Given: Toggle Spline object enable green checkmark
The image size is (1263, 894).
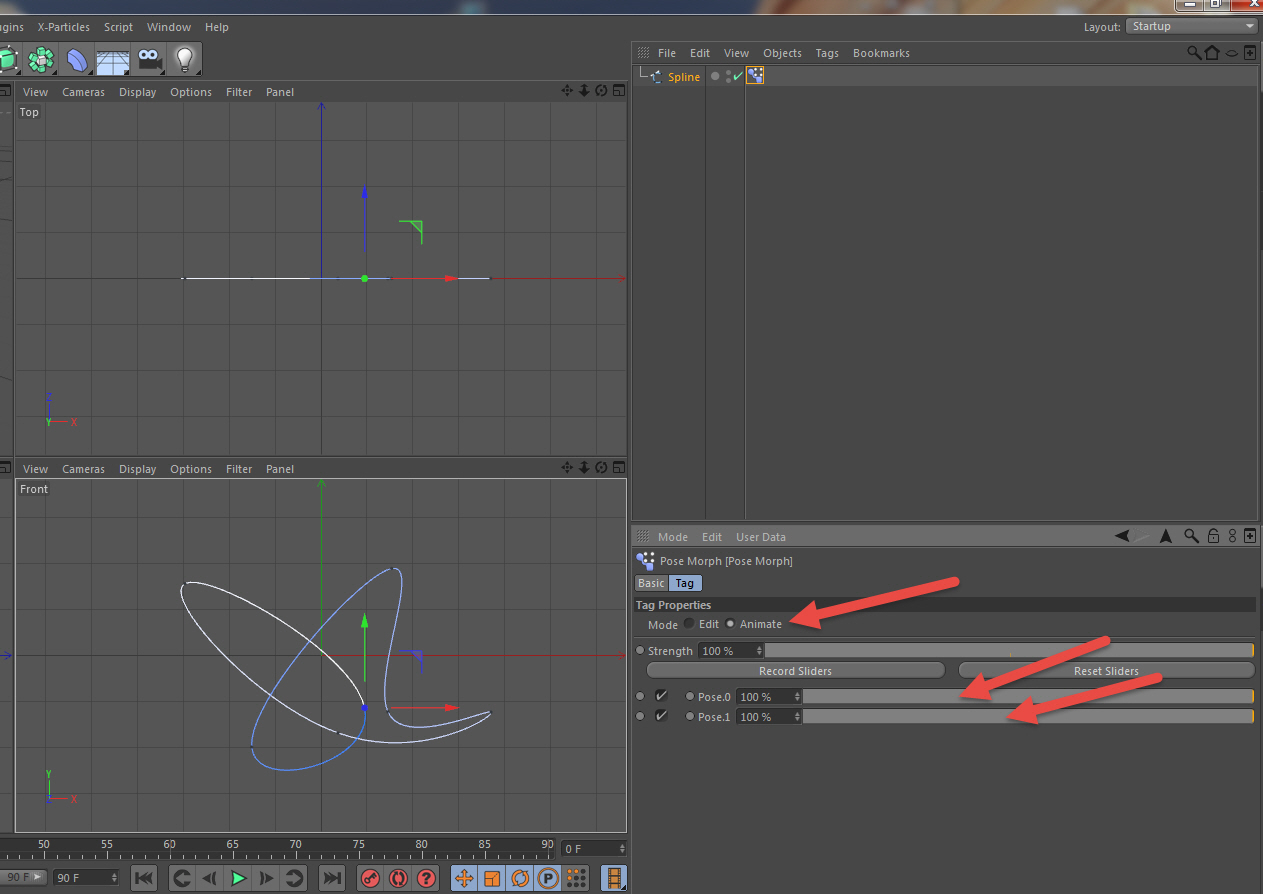Looking at the screenshot, I should [x=738, y=76].
